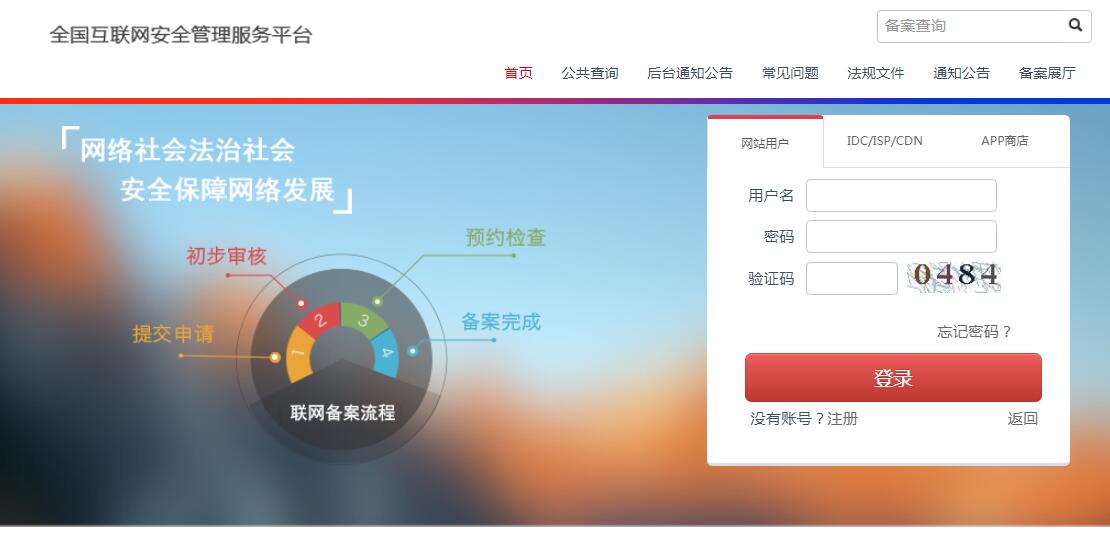Refresh the 0484 captcha image
Screen dimensions: 1110x544
[x=954, y=277]
